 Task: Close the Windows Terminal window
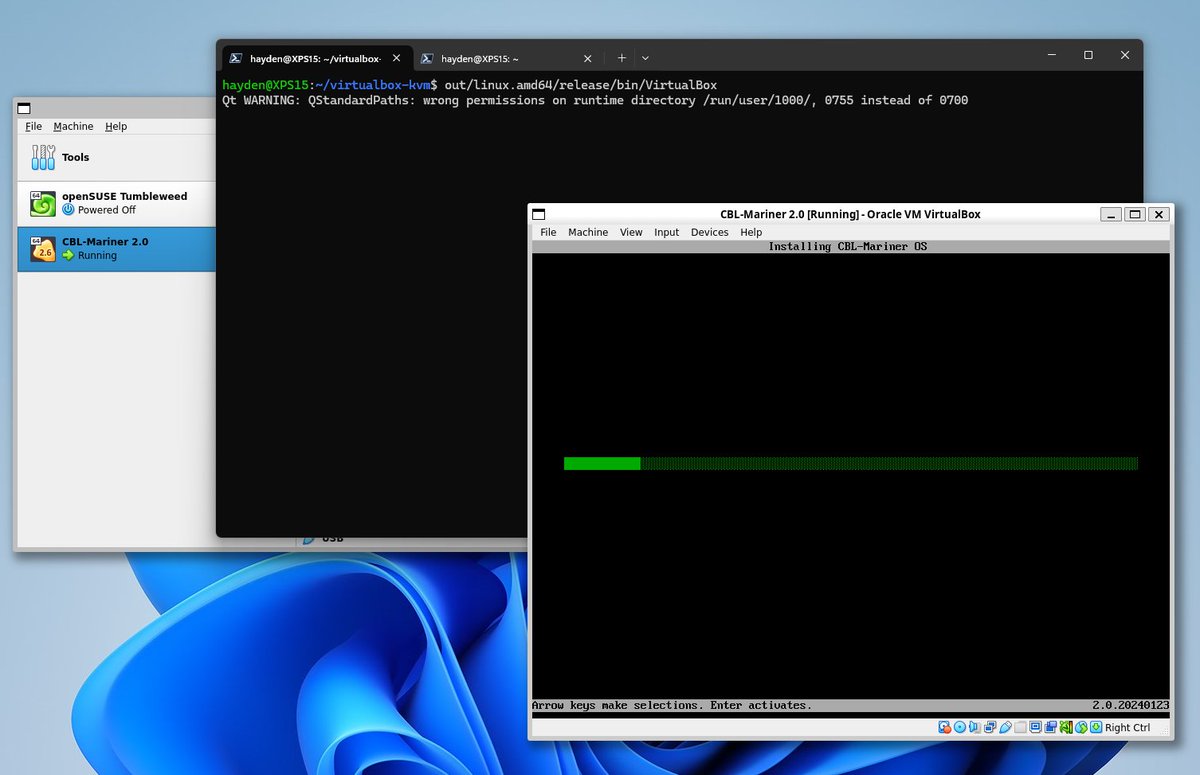1125,55
